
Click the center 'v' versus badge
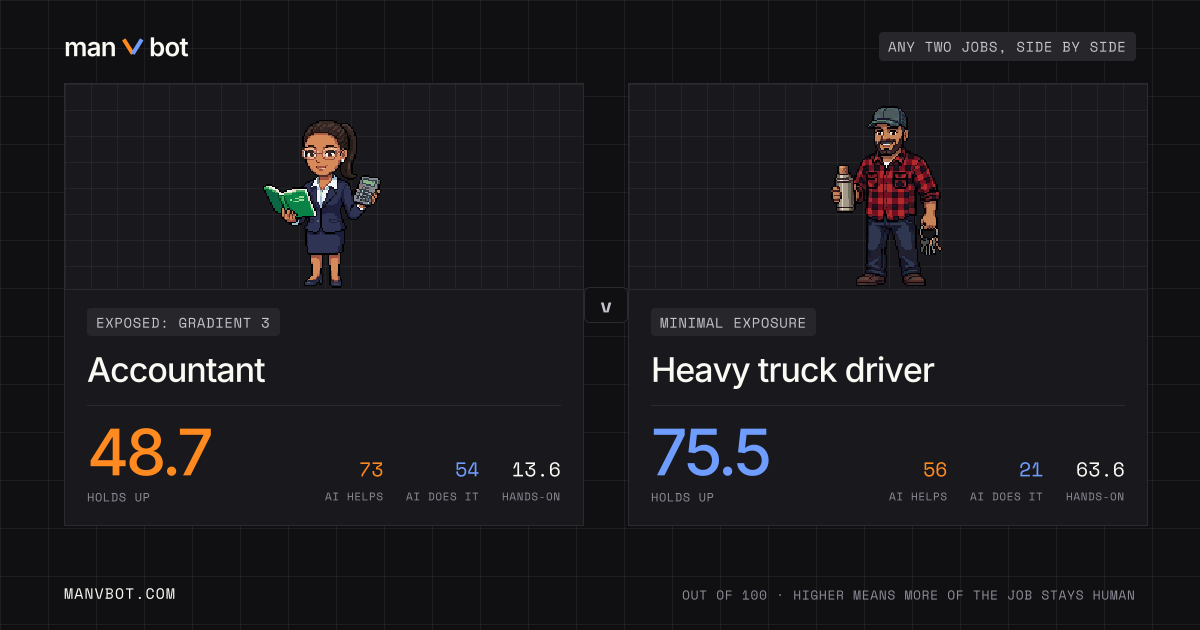click(606, 306)
